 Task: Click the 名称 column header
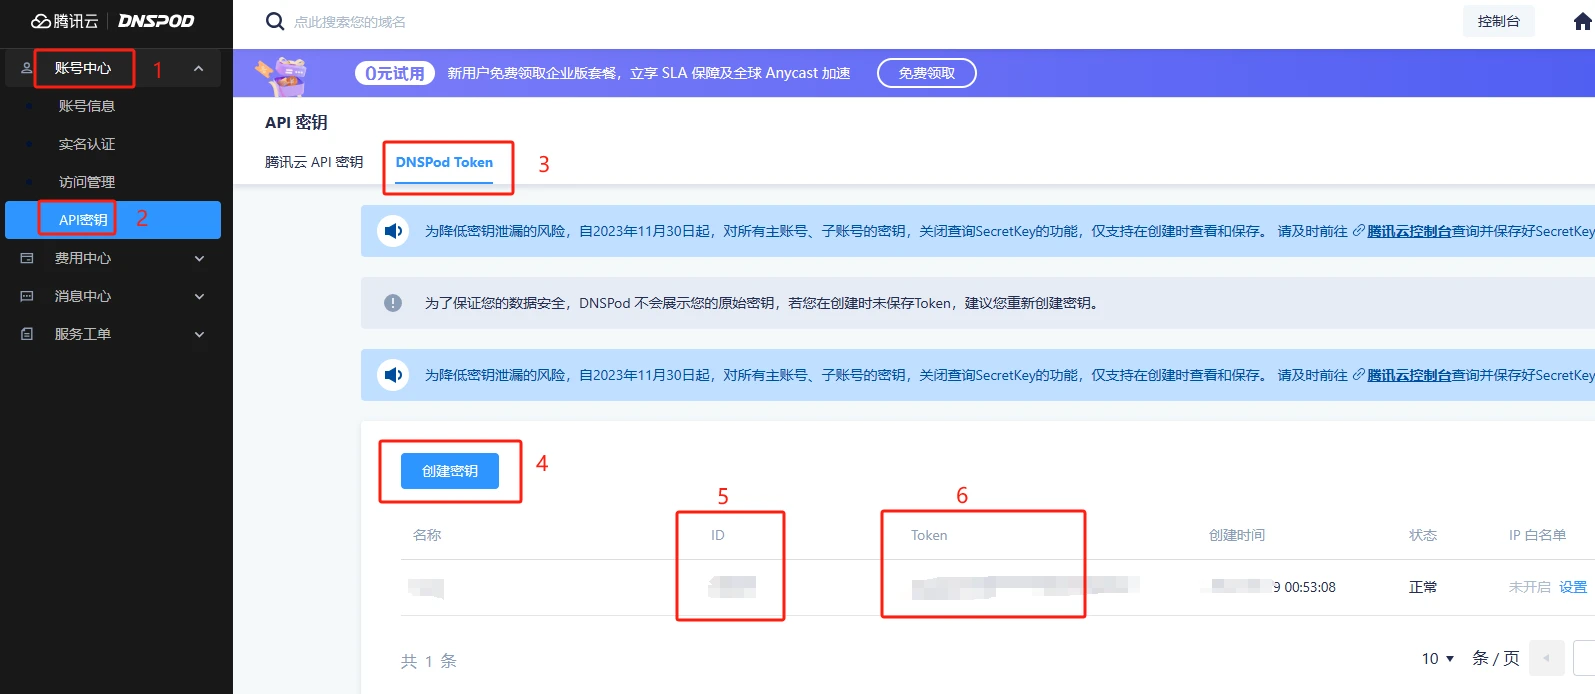pyautogui.click(x=427, y=535)
